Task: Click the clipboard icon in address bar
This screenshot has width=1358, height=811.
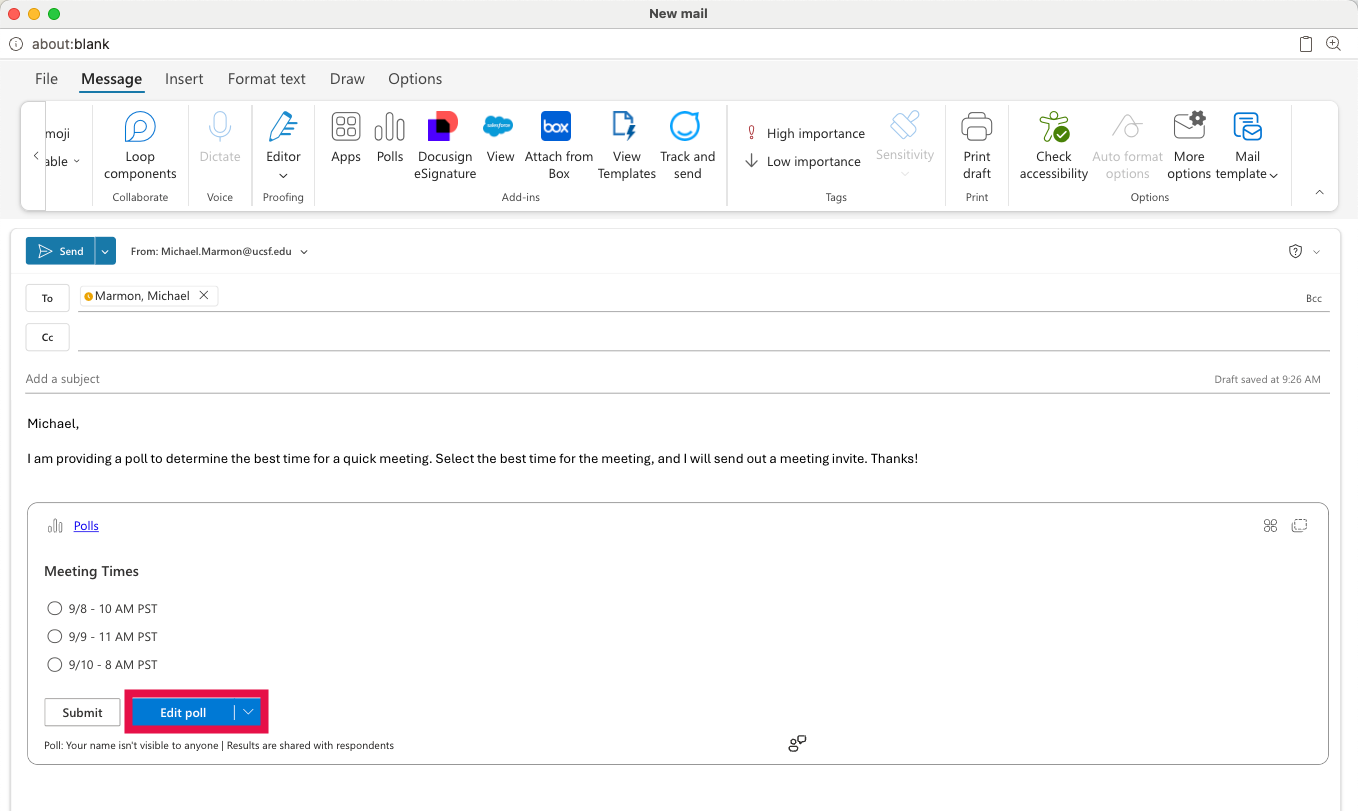Action: [1306, 44]
